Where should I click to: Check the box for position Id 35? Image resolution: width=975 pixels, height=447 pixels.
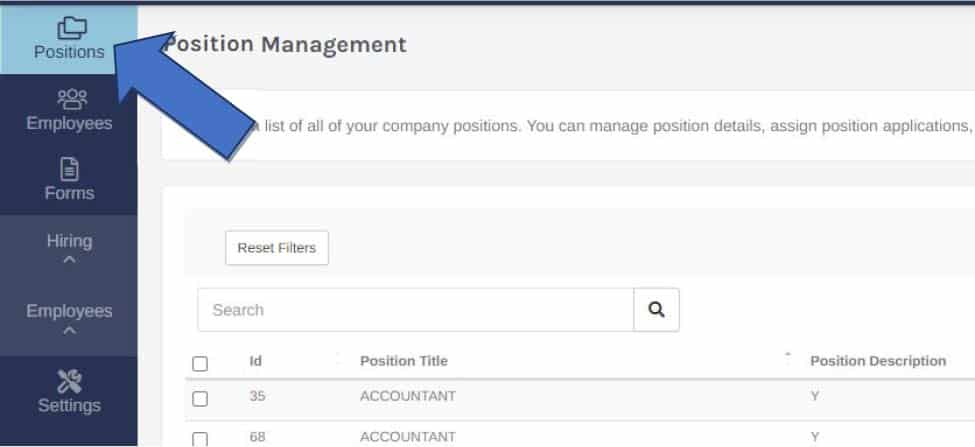[200, 398]
